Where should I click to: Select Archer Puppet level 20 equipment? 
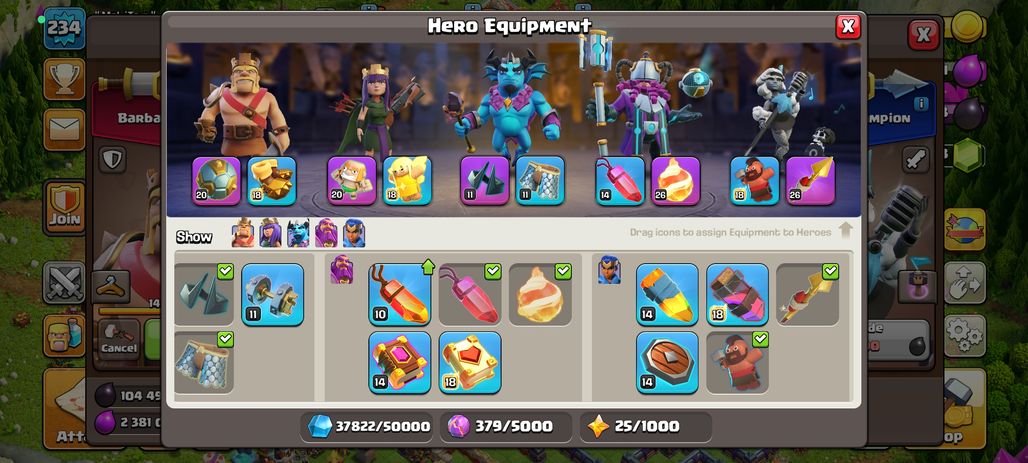pos(352,181)
